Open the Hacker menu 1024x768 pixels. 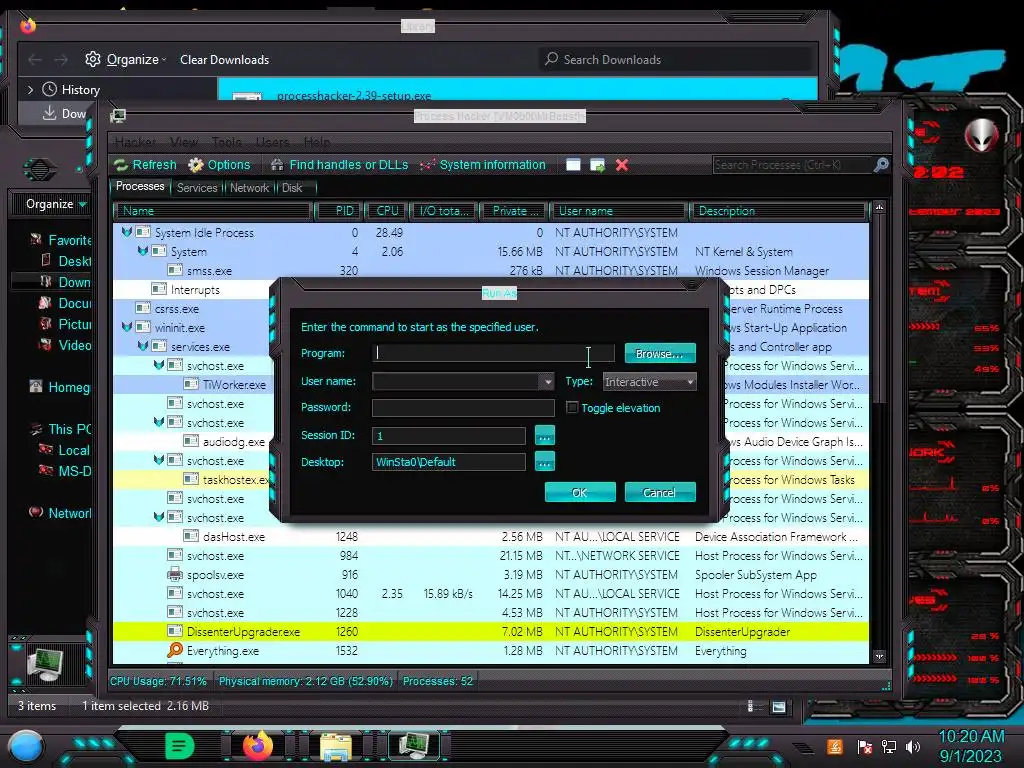pyautogui.click(x=135, y=142)
